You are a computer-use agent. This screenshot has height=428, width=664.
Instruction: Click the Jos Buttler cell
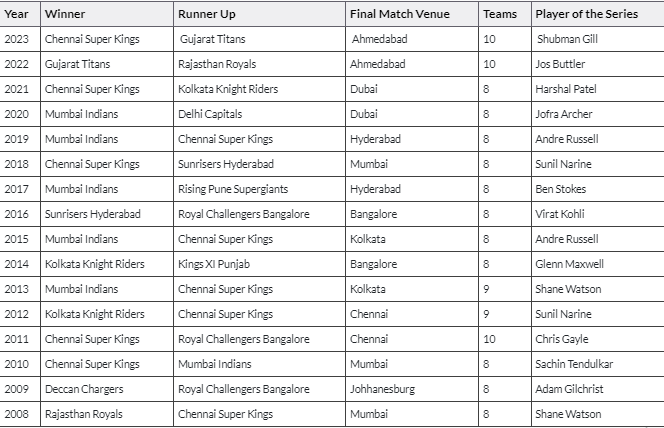pos(563,65)
